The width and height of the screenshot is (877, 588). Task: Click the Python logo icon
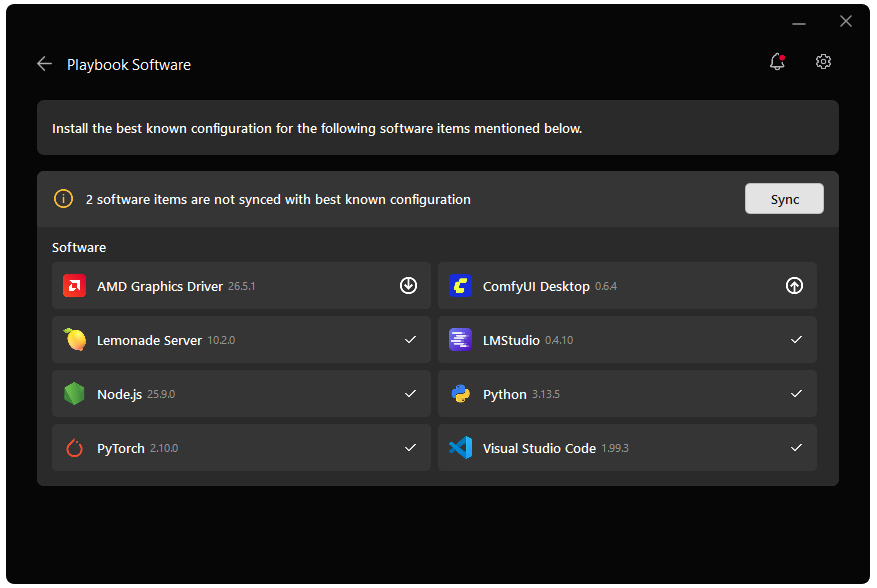point(460,394)
